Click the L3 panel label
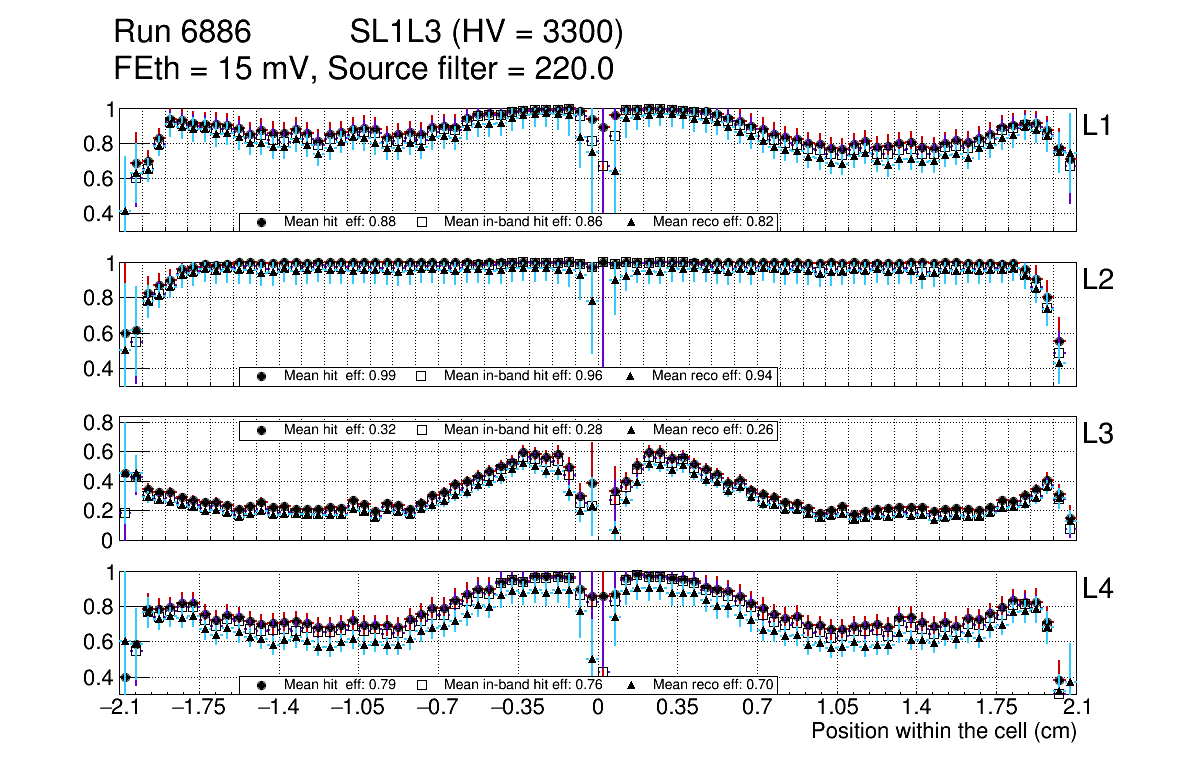 click(x=1098, y=434)
